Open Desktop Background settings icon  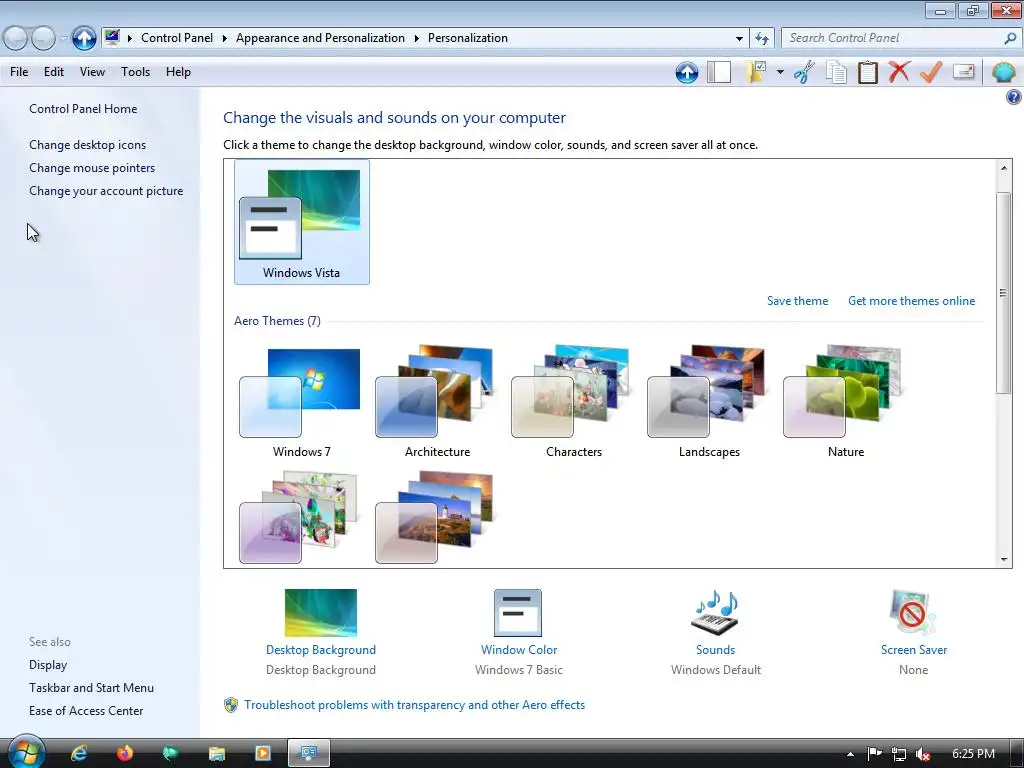pos(321,613)
